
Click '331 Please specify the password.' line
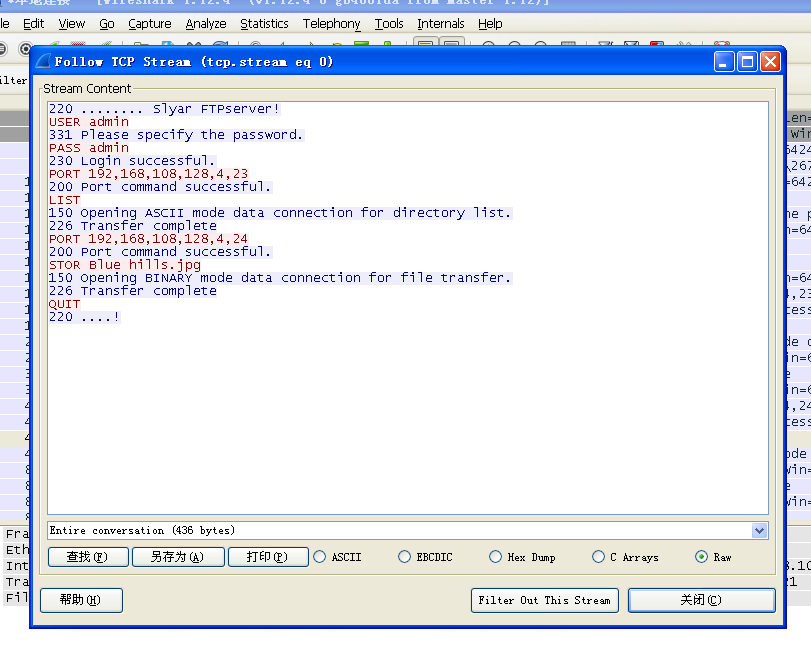click(x=176, y=135)
